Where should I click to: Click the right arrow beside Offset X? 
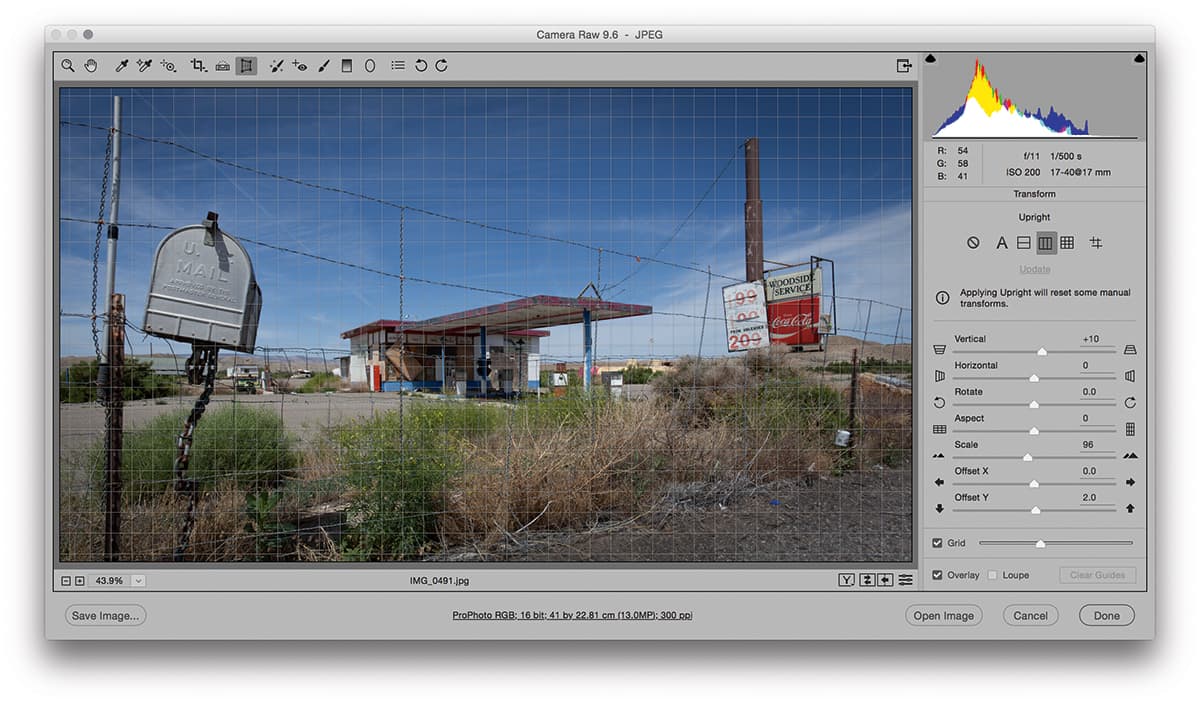click(1130, 482)
